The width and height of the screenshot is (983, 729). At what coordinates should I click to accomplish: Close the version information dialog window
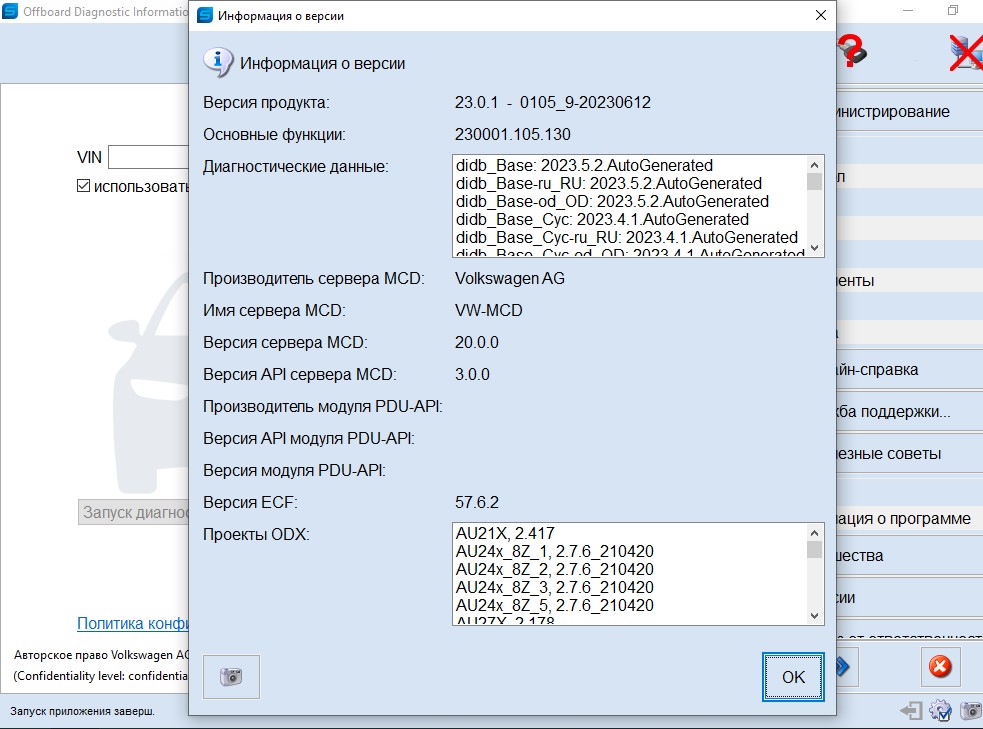click(x=820, y=16)
